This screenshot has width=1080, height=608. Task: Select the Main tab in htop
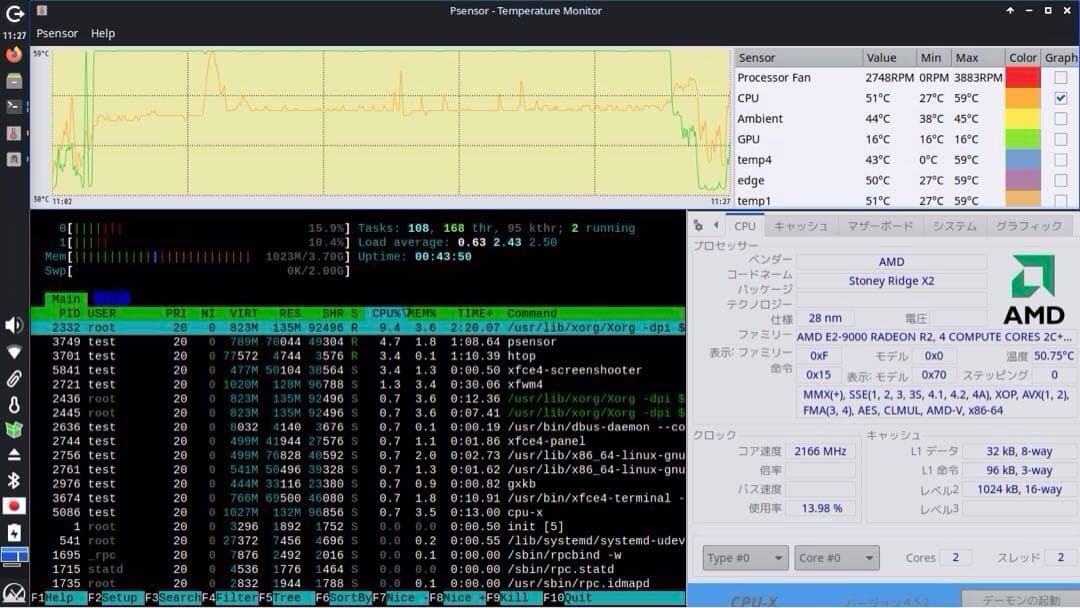tap(66, 299)
